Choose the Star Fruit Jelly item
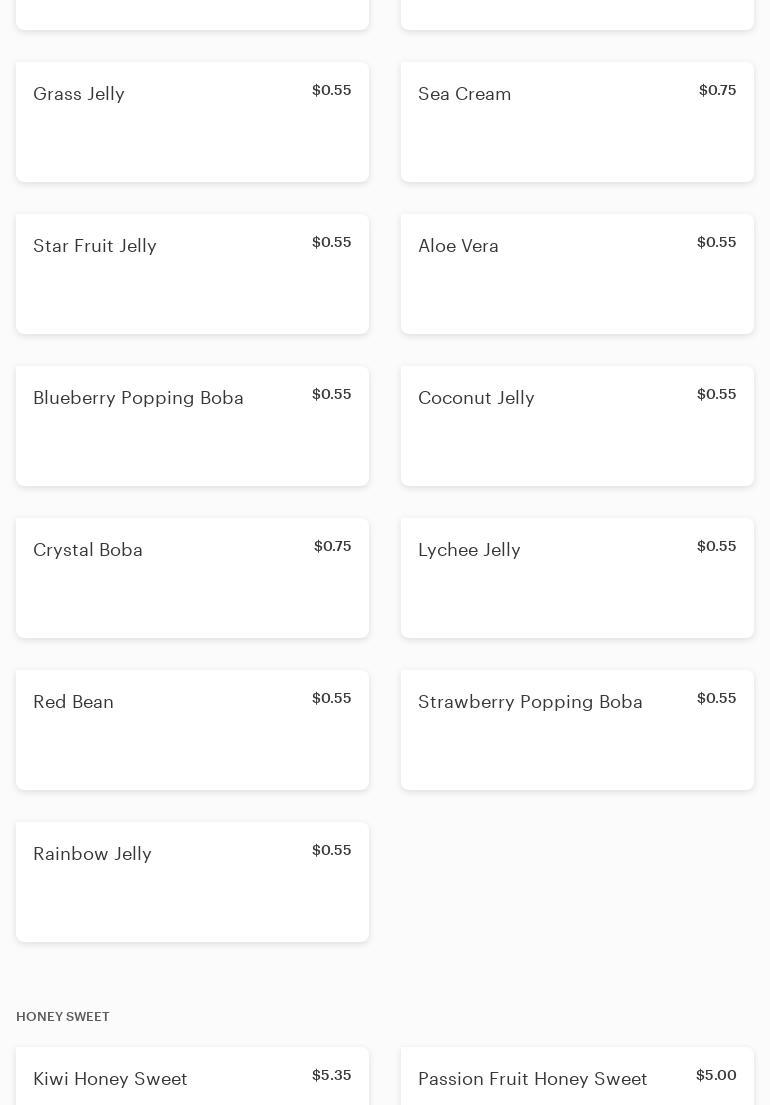 click(x=192, y=274)
